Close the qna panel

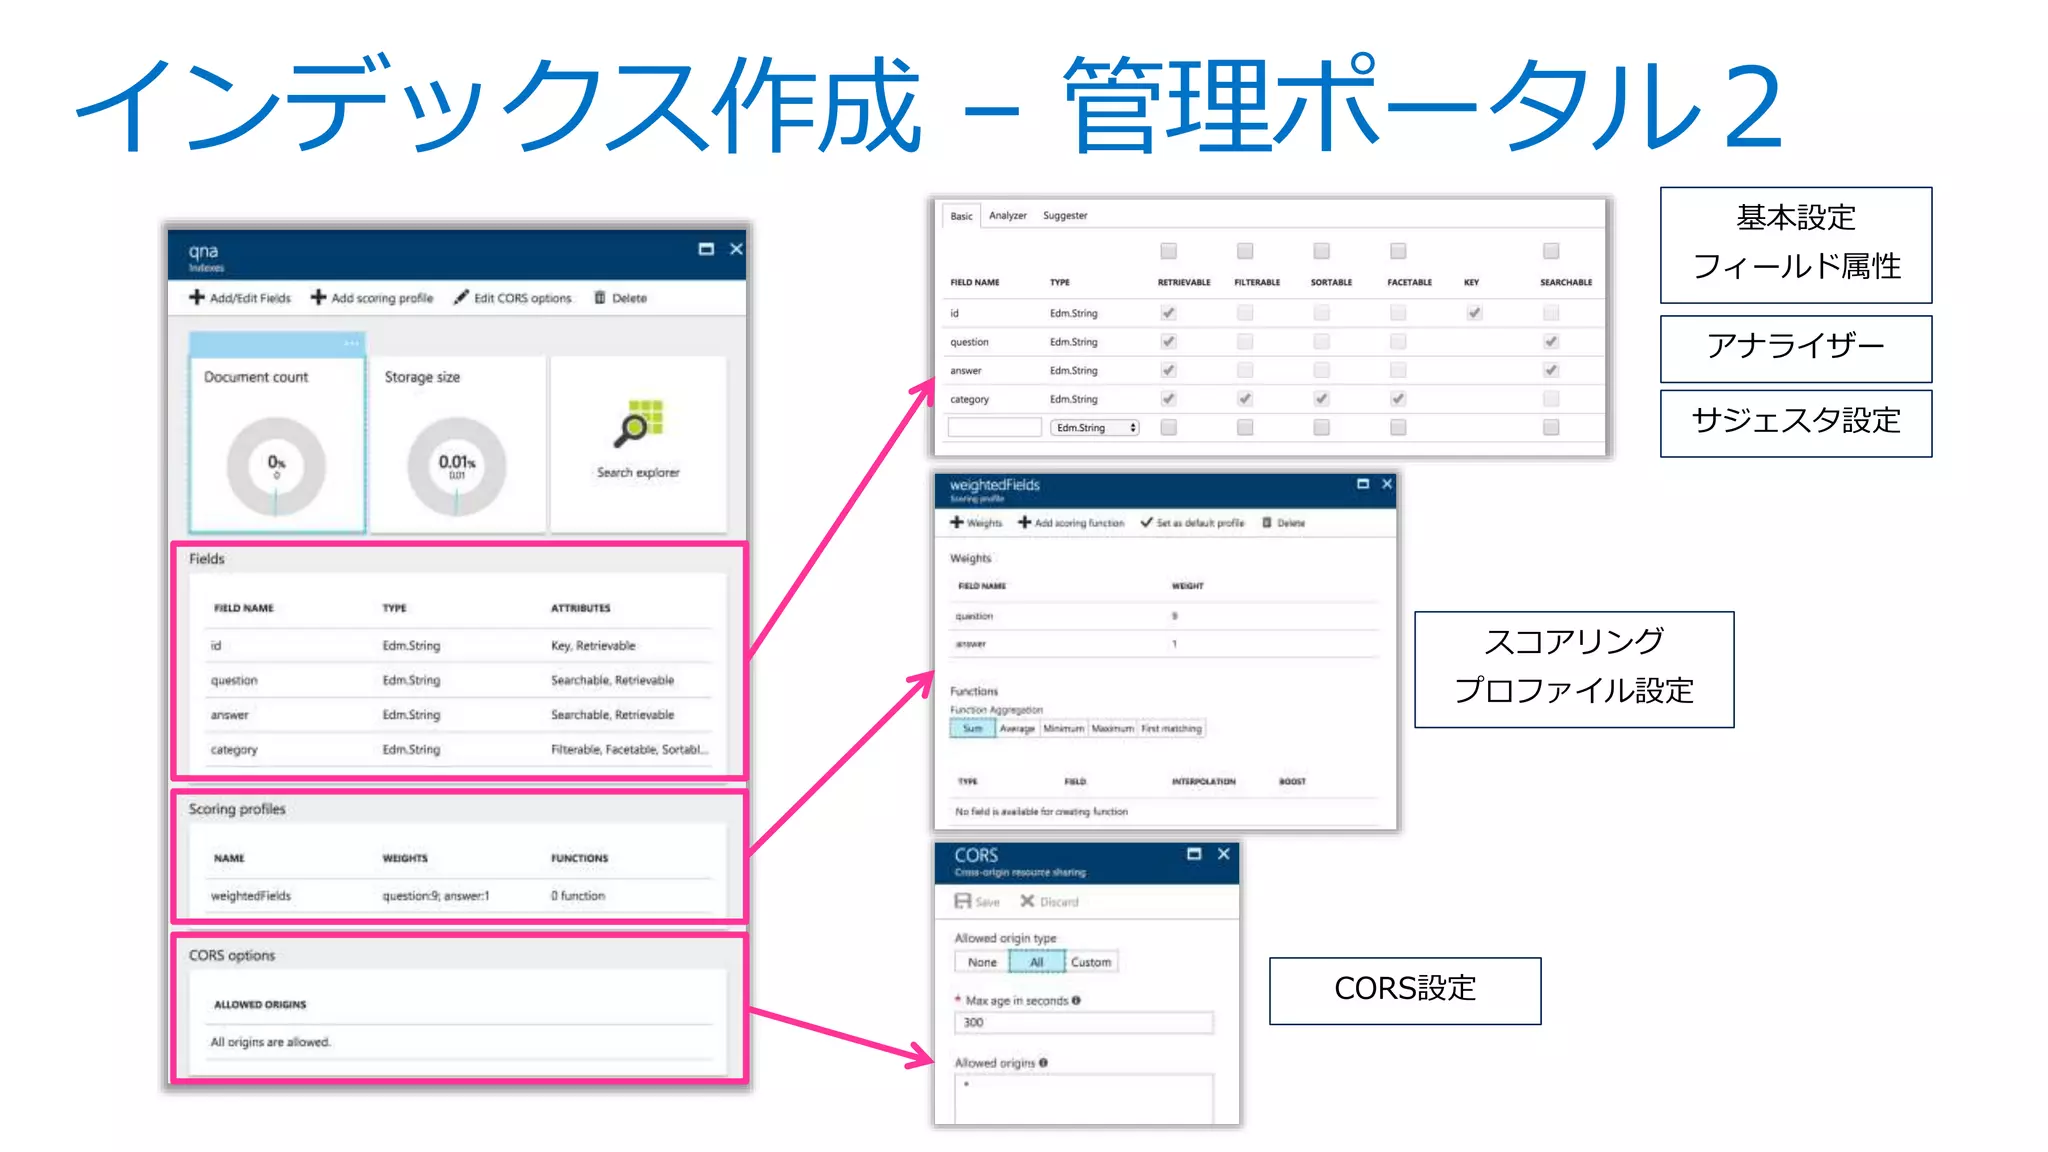tap(736, 249)
